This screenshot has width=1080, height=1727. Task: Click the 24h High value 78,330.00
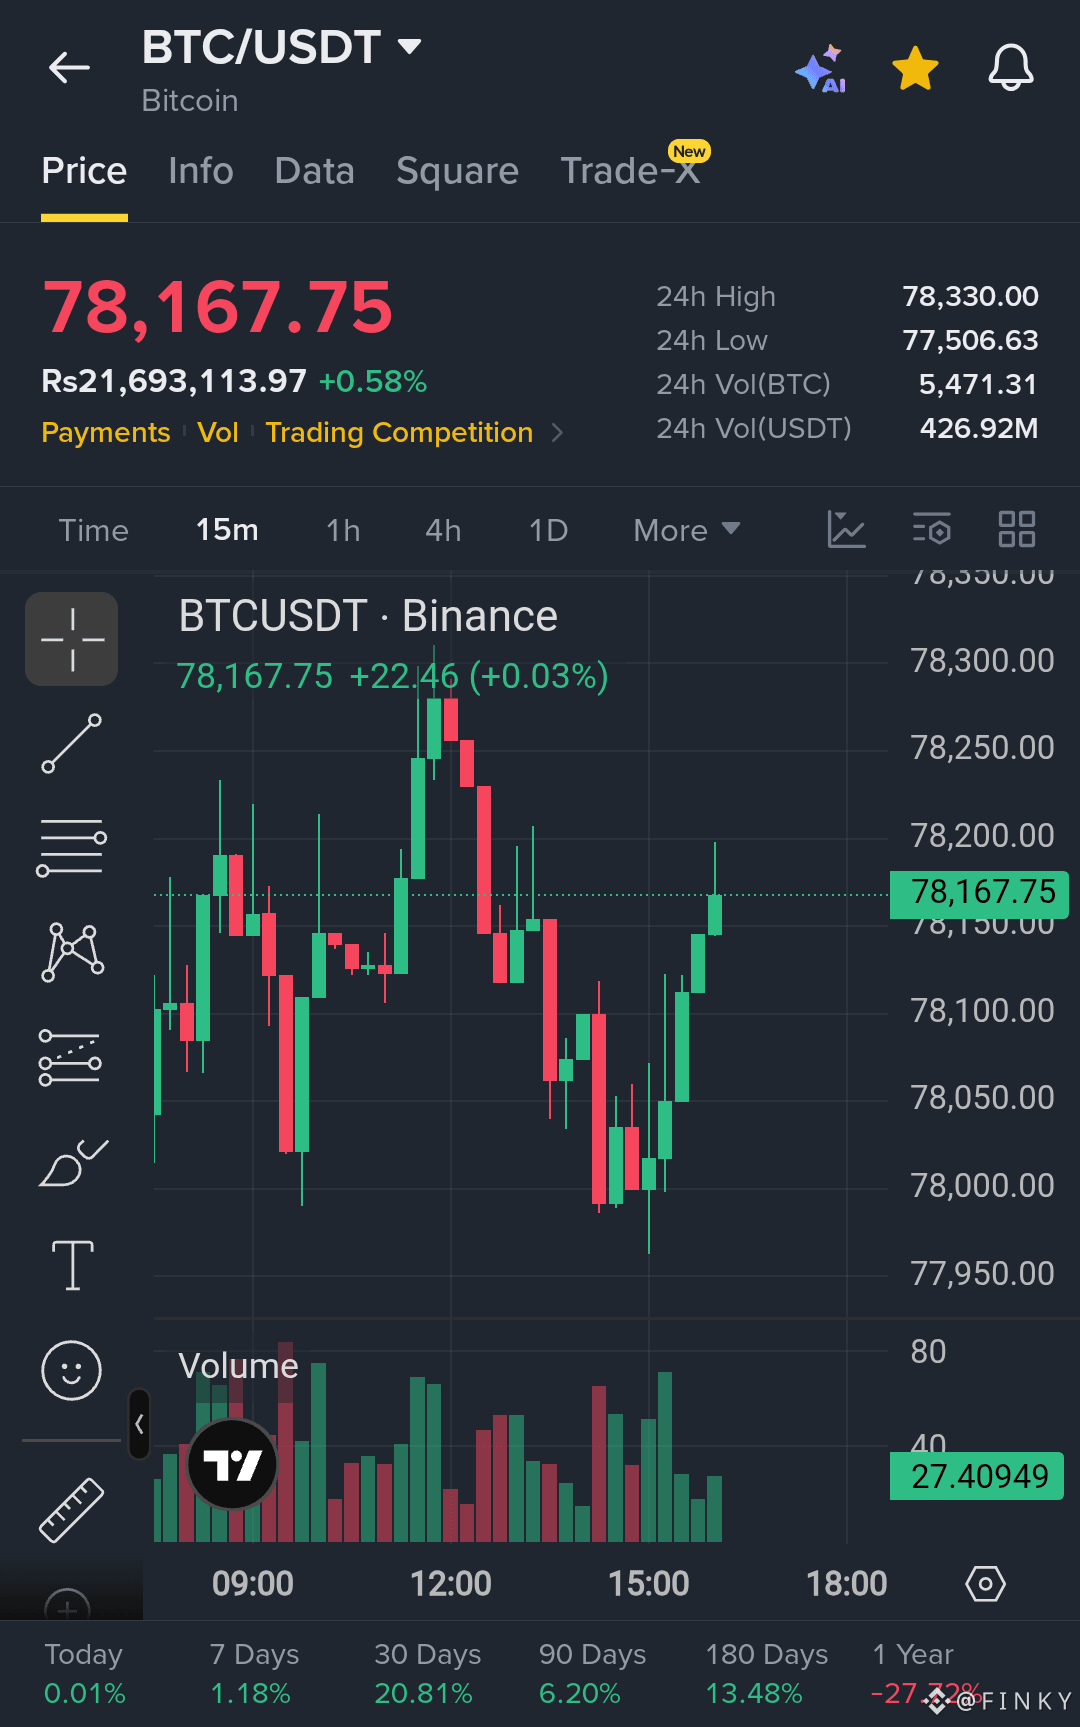coord(970,296)
